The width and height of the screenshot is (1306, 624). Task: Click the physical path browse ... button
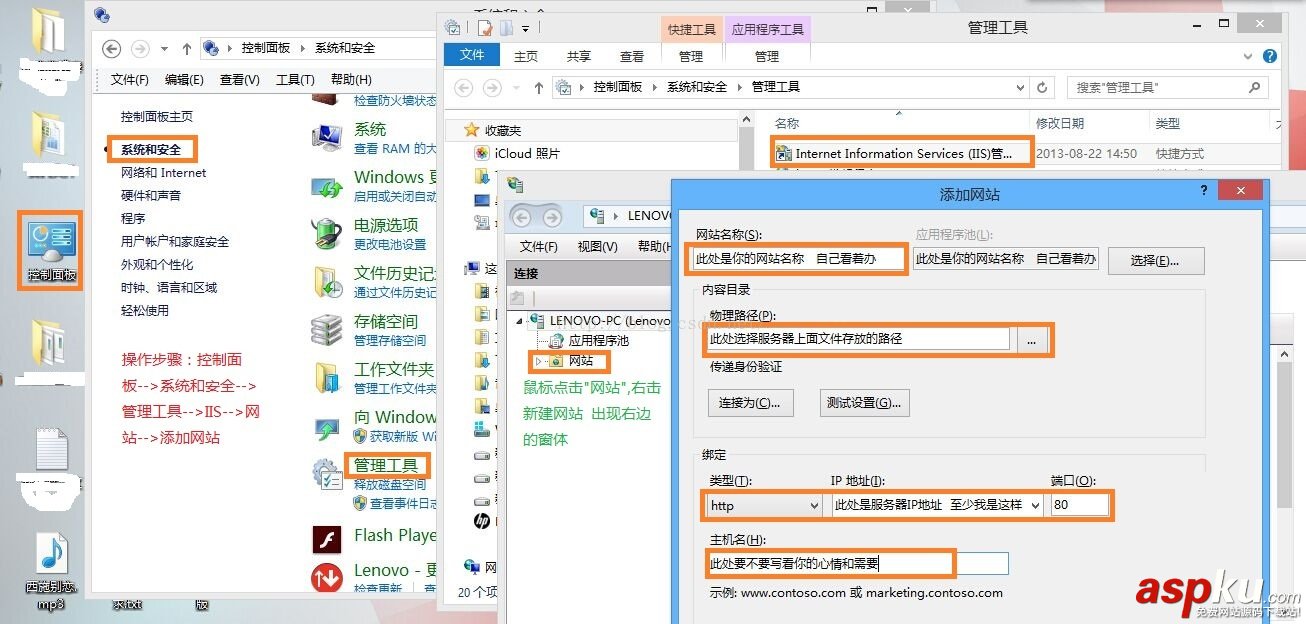1032,339
